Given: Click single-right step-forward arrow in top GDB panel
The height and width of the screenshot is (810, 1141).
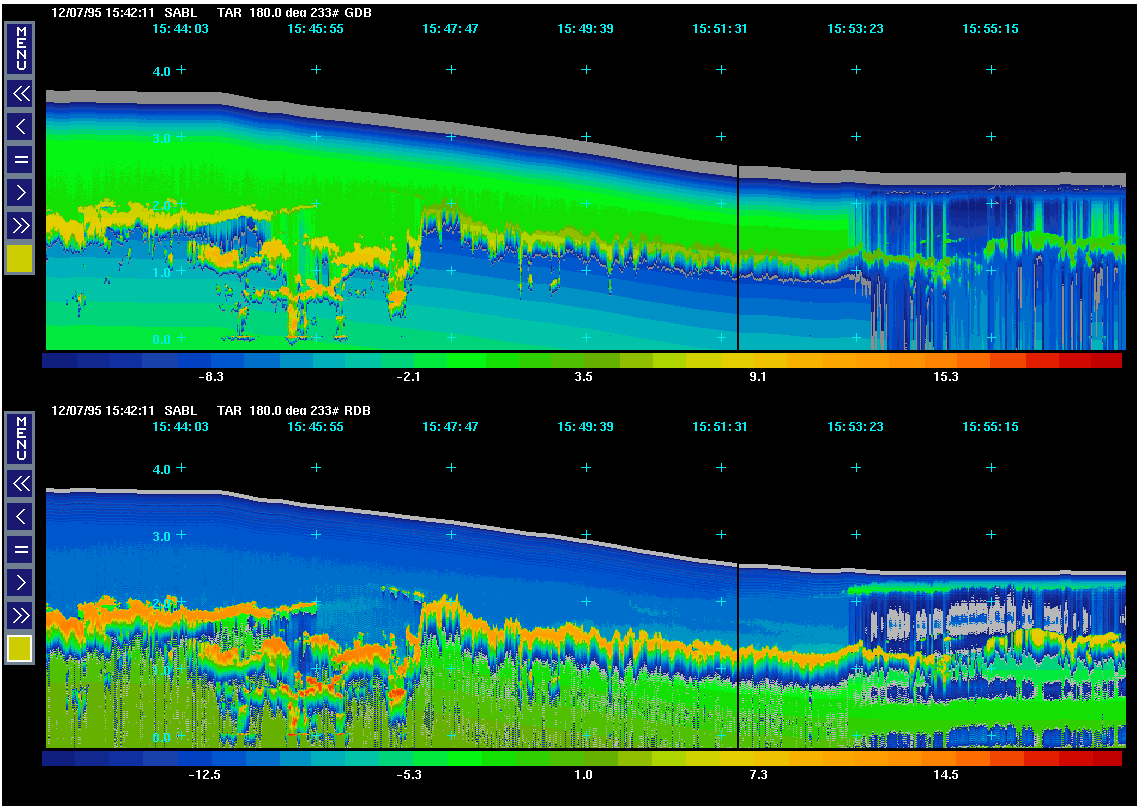Looking at the screenshot, I should [20, 192].
